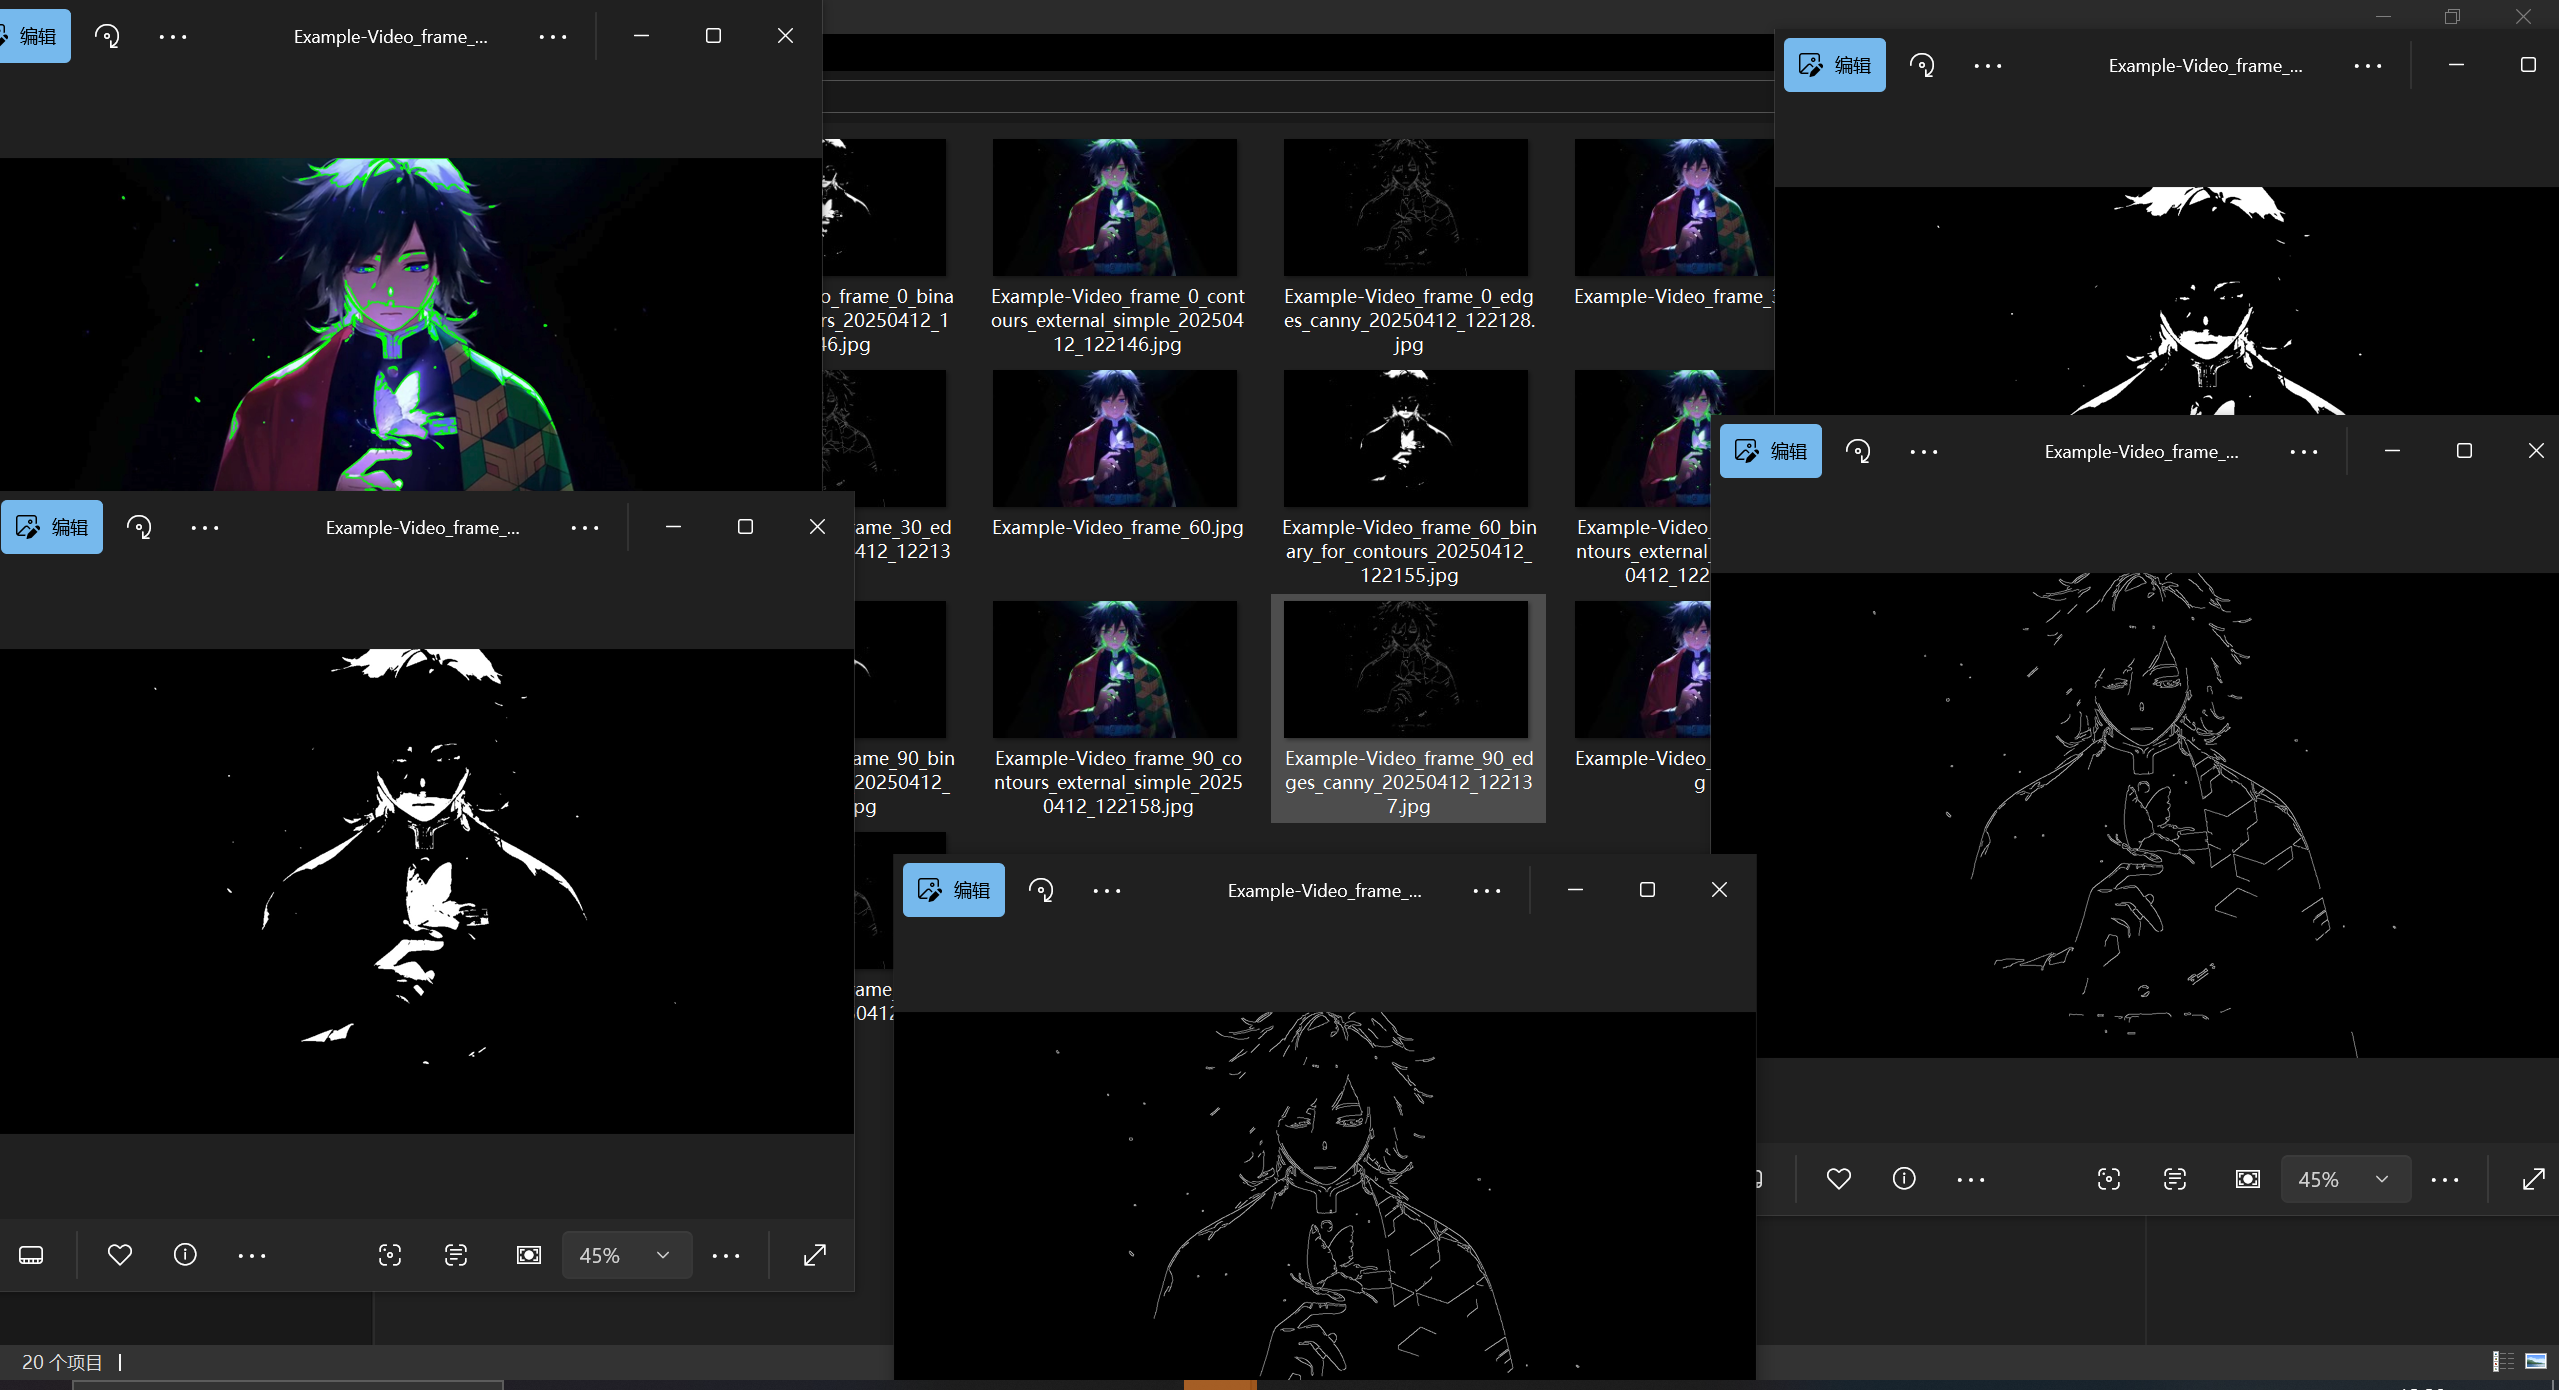Screen dimensions: 2559x1390
Task: Open the 45% zoom dropdown
Action: coord(627,1255)
